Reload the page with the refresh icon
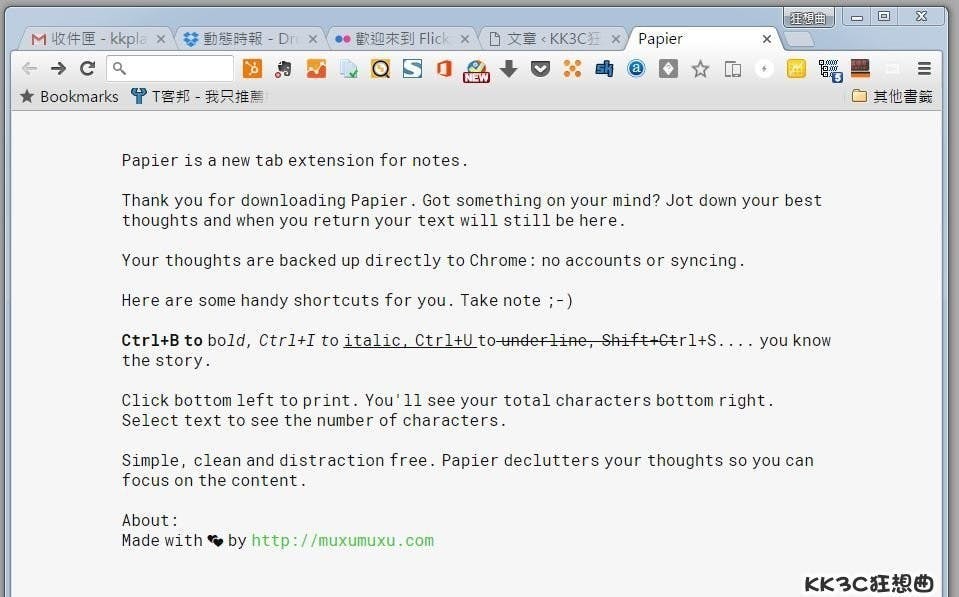The image size is (959, 597). click(x=88, y=69)
